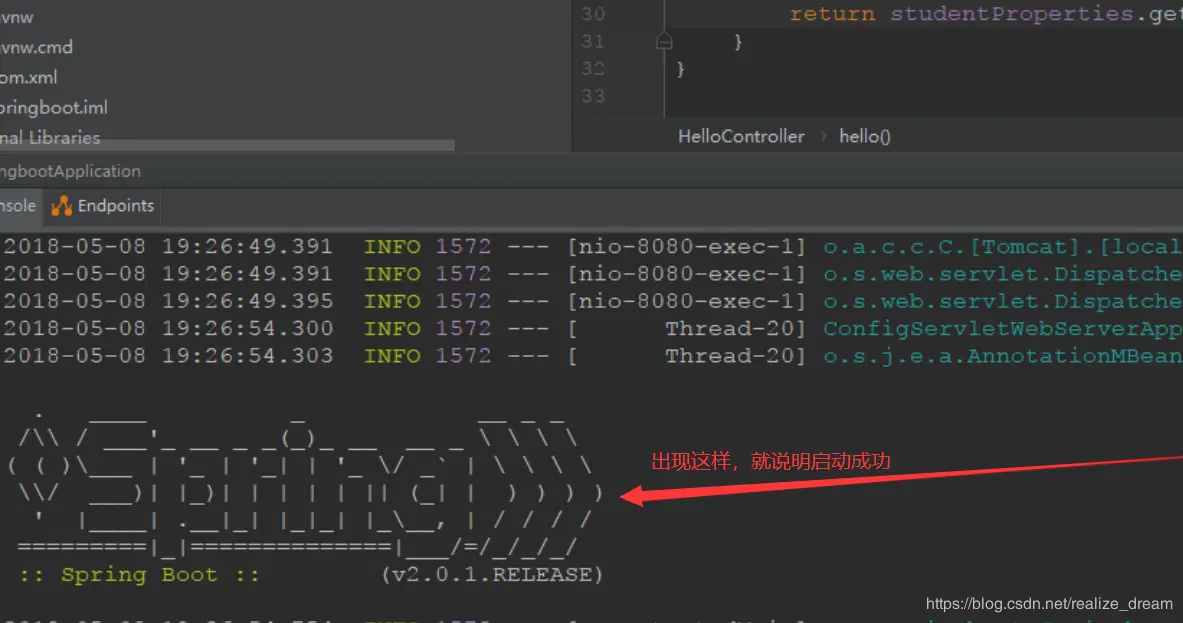Screen dimensions: 1183x623
Task: Click the horizontal scrollbar in the project panel
Action: click(x=226, y=145)
